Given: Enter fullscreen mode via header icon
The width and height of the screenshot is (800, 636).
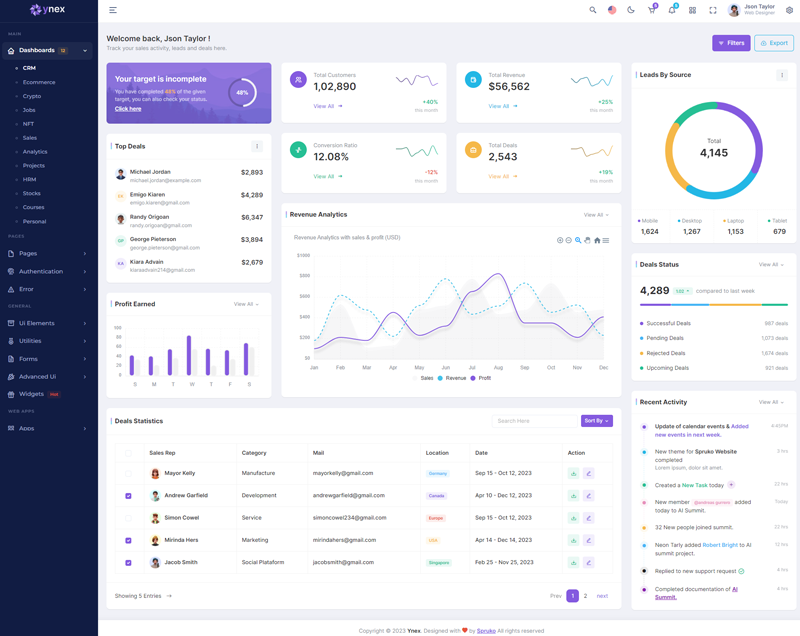Looking at the screenshot, I should click(x=713, y=10).
